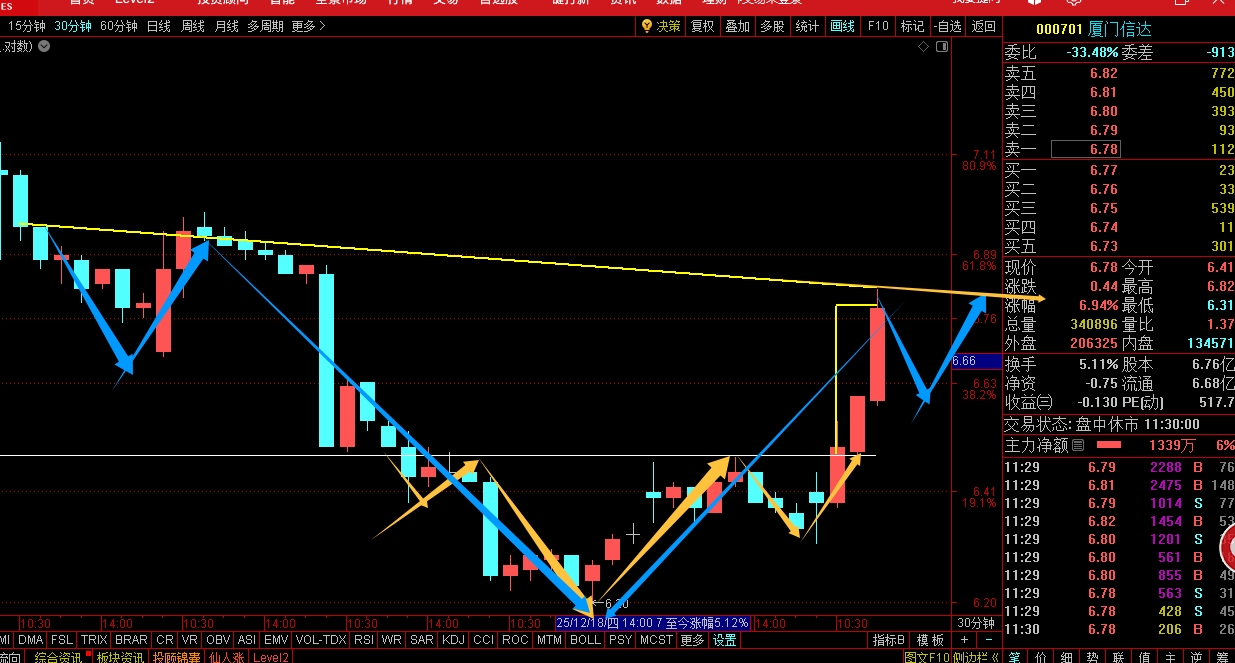Click the 返回 back button
The width and height of the screenshot is (1235, 663).
click(x=983, y=26)
